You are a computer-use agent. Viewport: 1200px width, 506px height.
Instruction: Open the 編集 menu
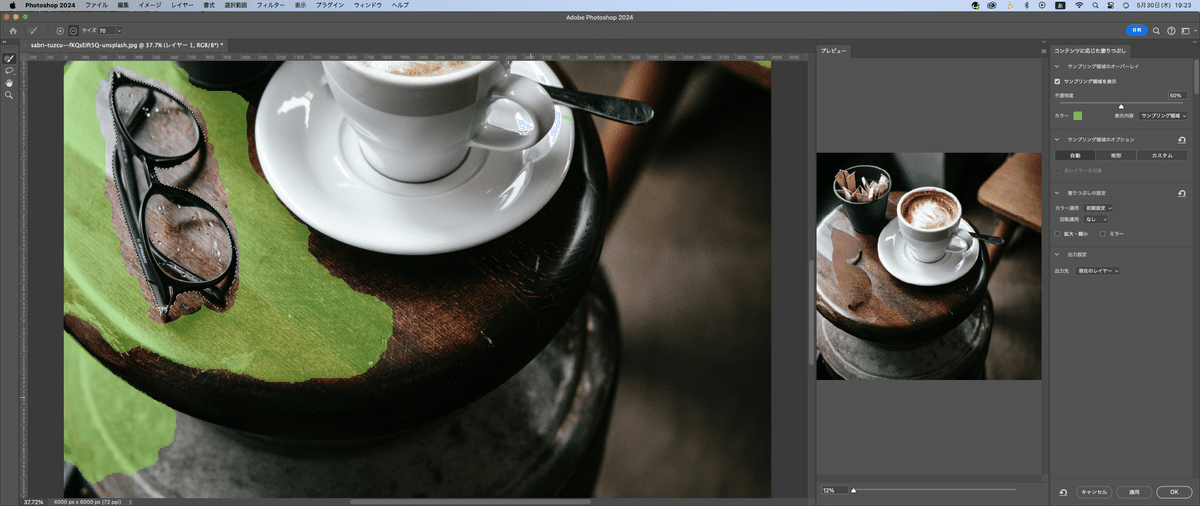point(123,5)
